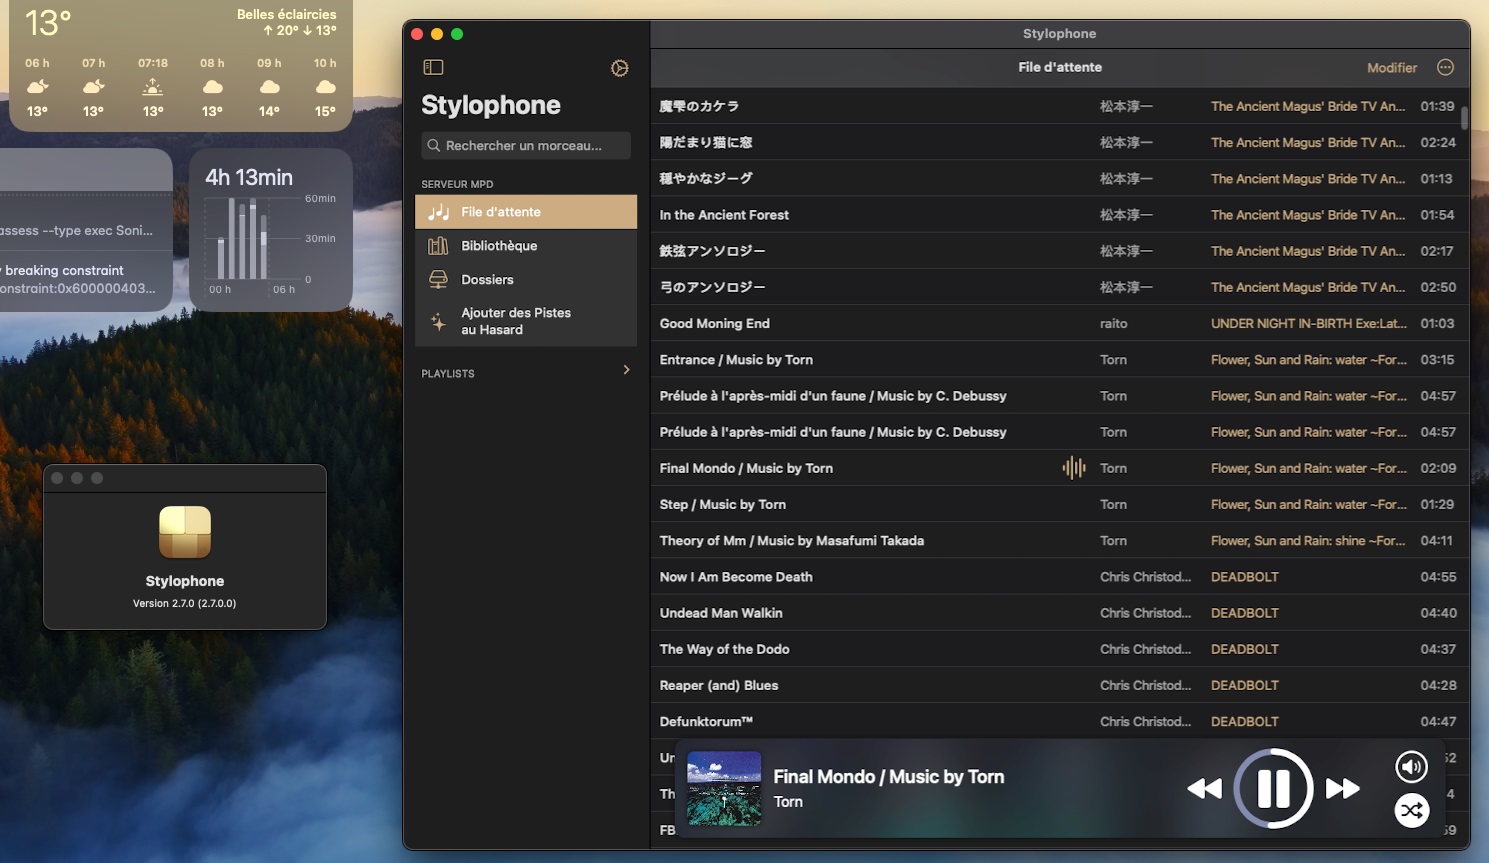
Task: Click the Dossiers drive icon
Action: click(438, 280)
